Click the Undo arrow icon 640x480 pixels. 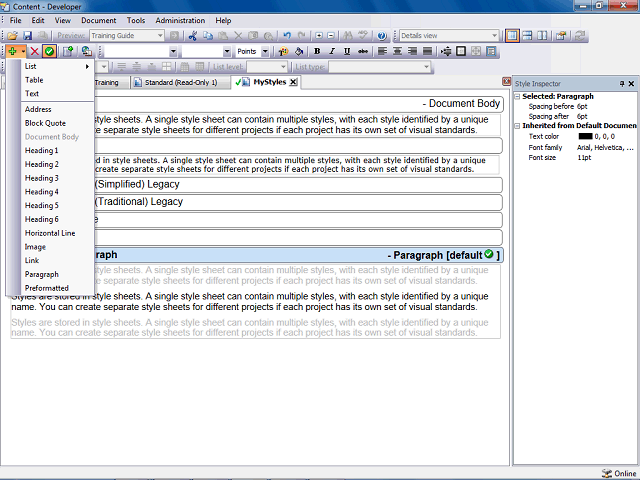click(x=287, y=36)
